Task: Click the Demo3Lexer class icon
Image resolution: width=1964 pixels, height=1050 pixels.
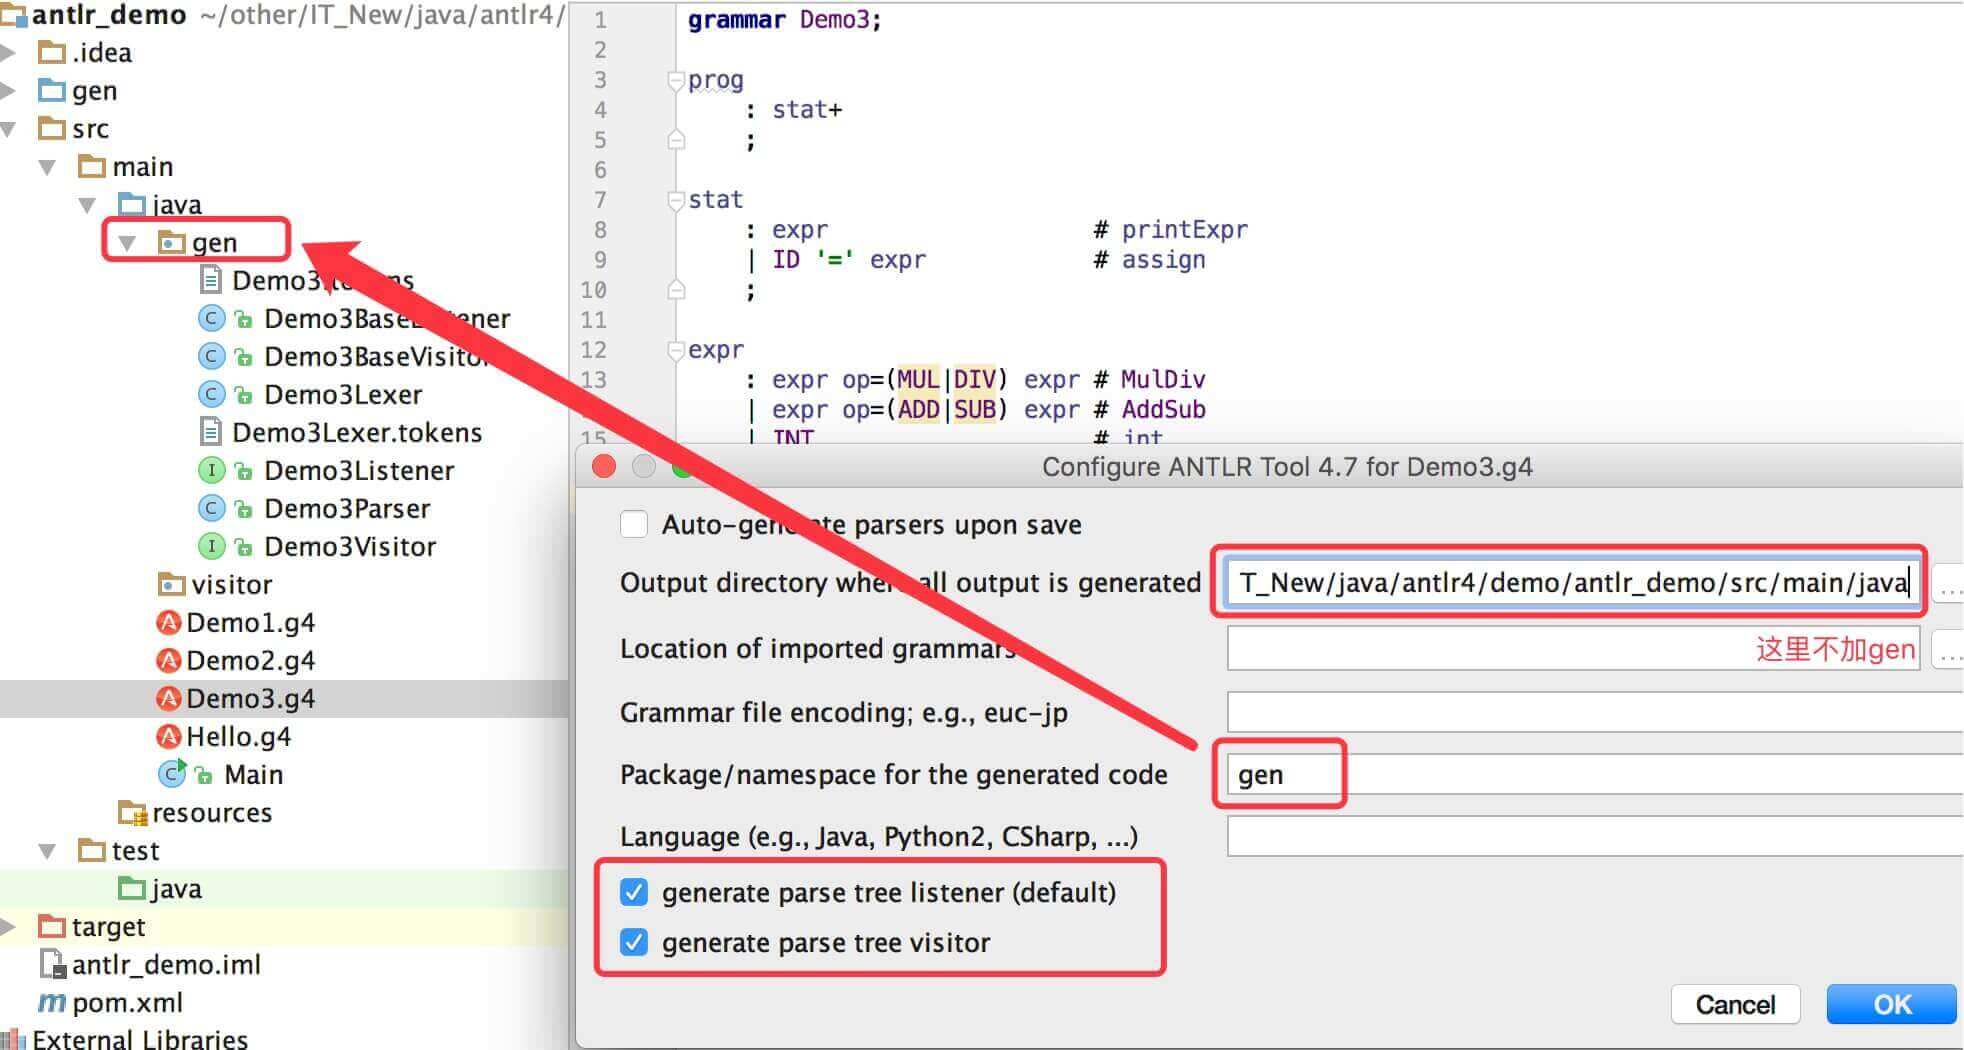Action: pyautogui.click(x=211, y=395)
